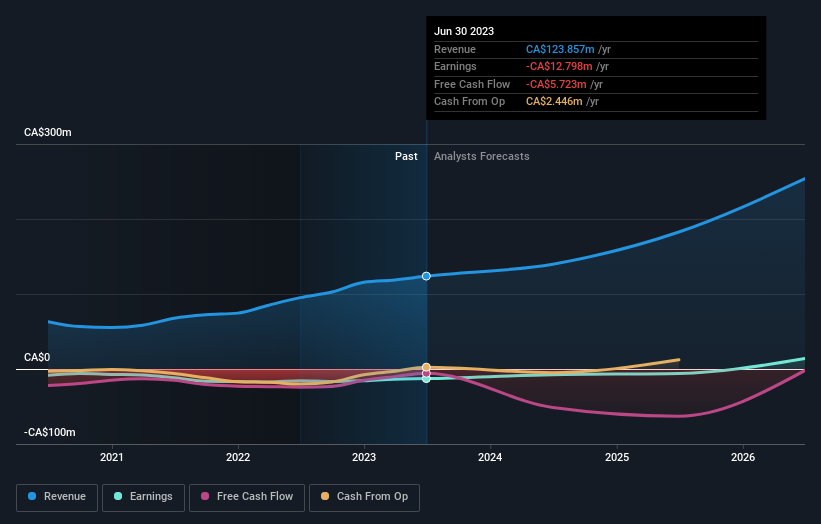Image resolution: width=821 pixels, height=524 pixels.
Task: Click the 2022 x-axis label
Action: [x=238, y=457]
